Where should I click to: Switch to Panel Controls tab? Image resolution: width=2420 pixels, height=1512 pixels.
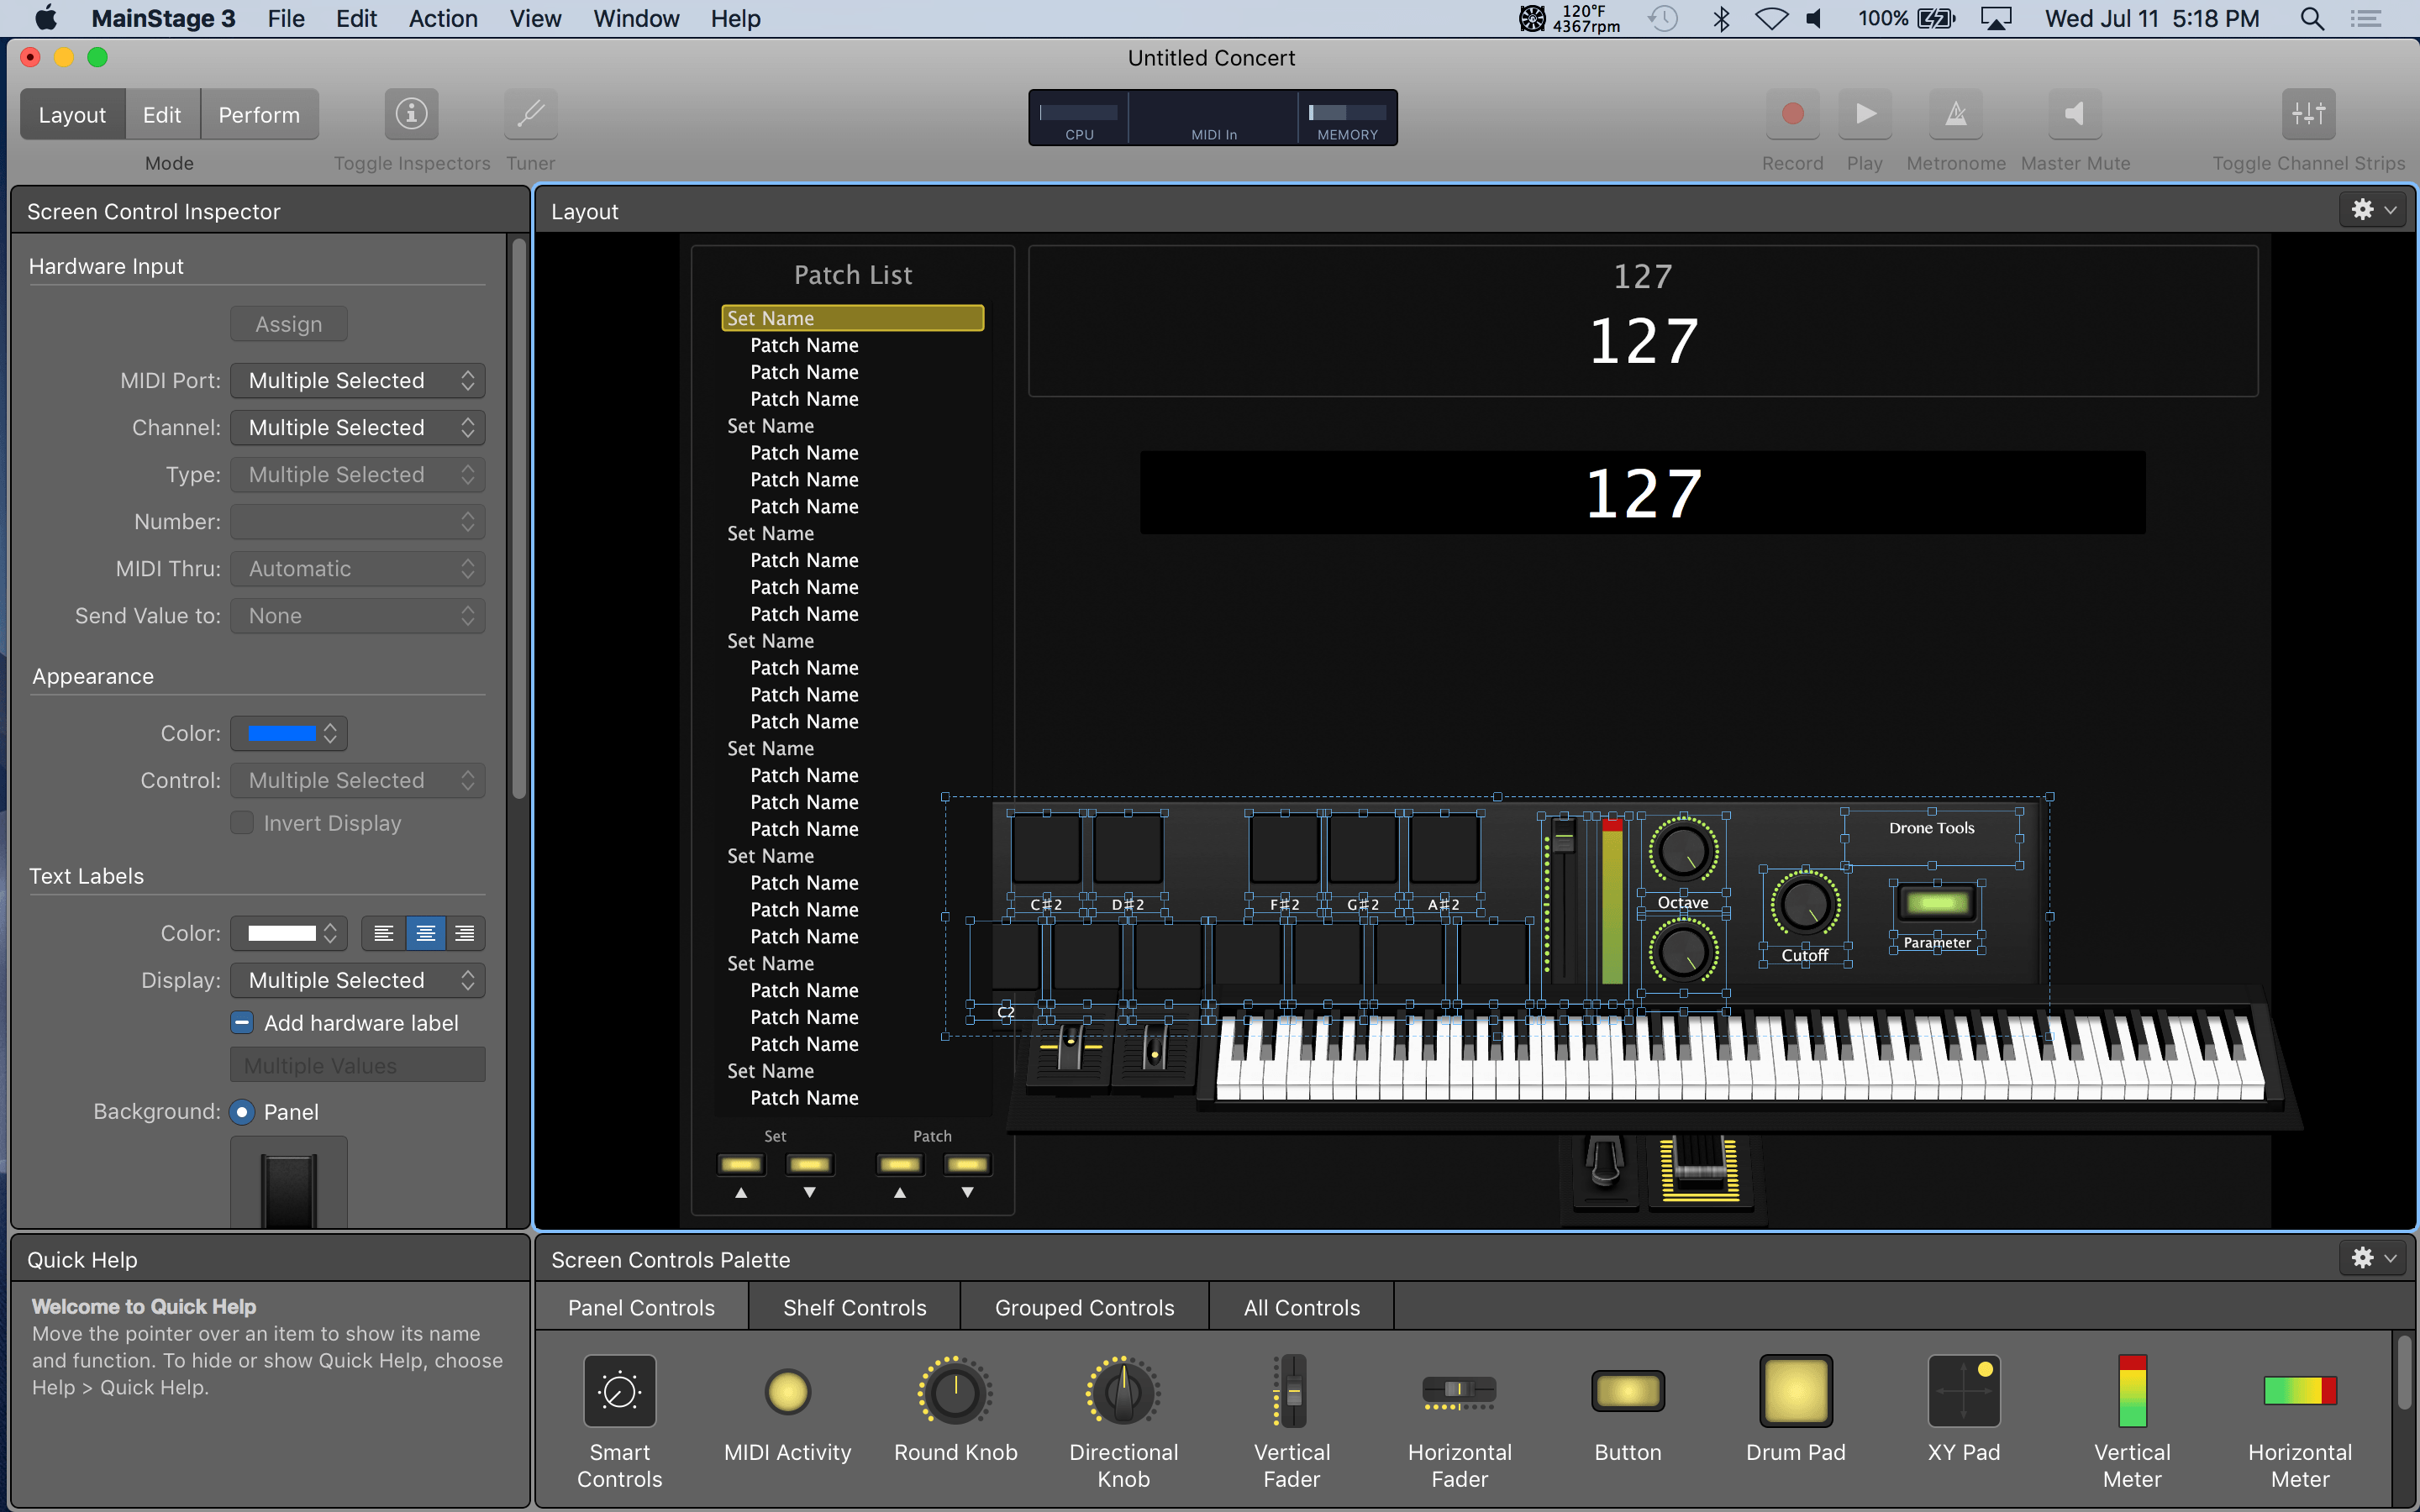click(x=641, y=1307)
